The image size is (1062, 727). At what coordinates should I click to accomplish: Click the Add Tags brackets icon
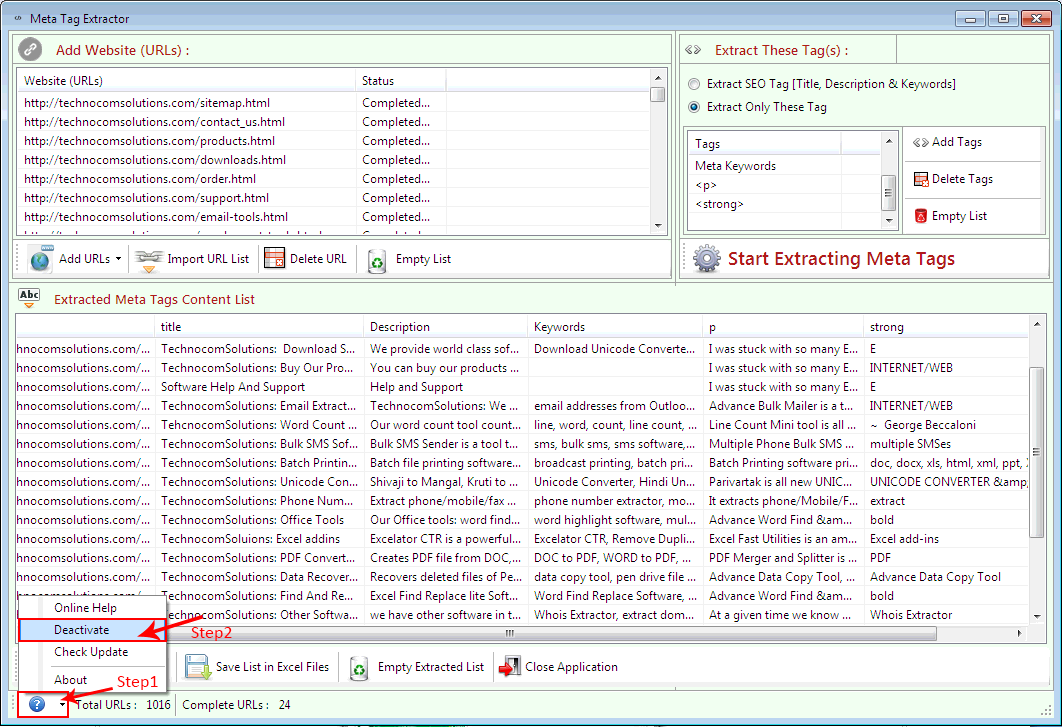[920, 142]
